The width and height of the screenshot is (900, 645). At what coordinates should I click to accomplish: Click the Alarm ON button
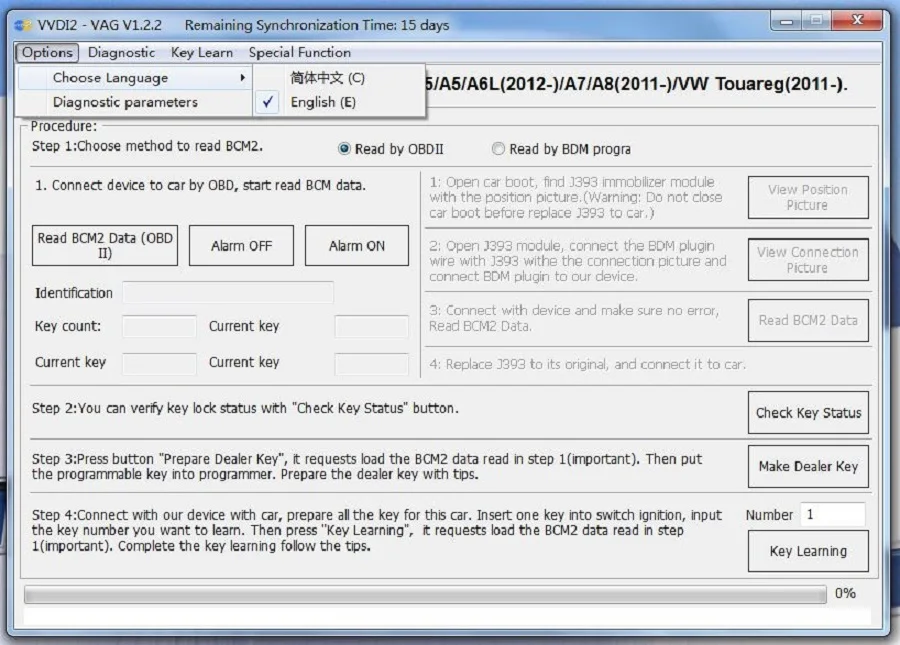coord(356,246)
